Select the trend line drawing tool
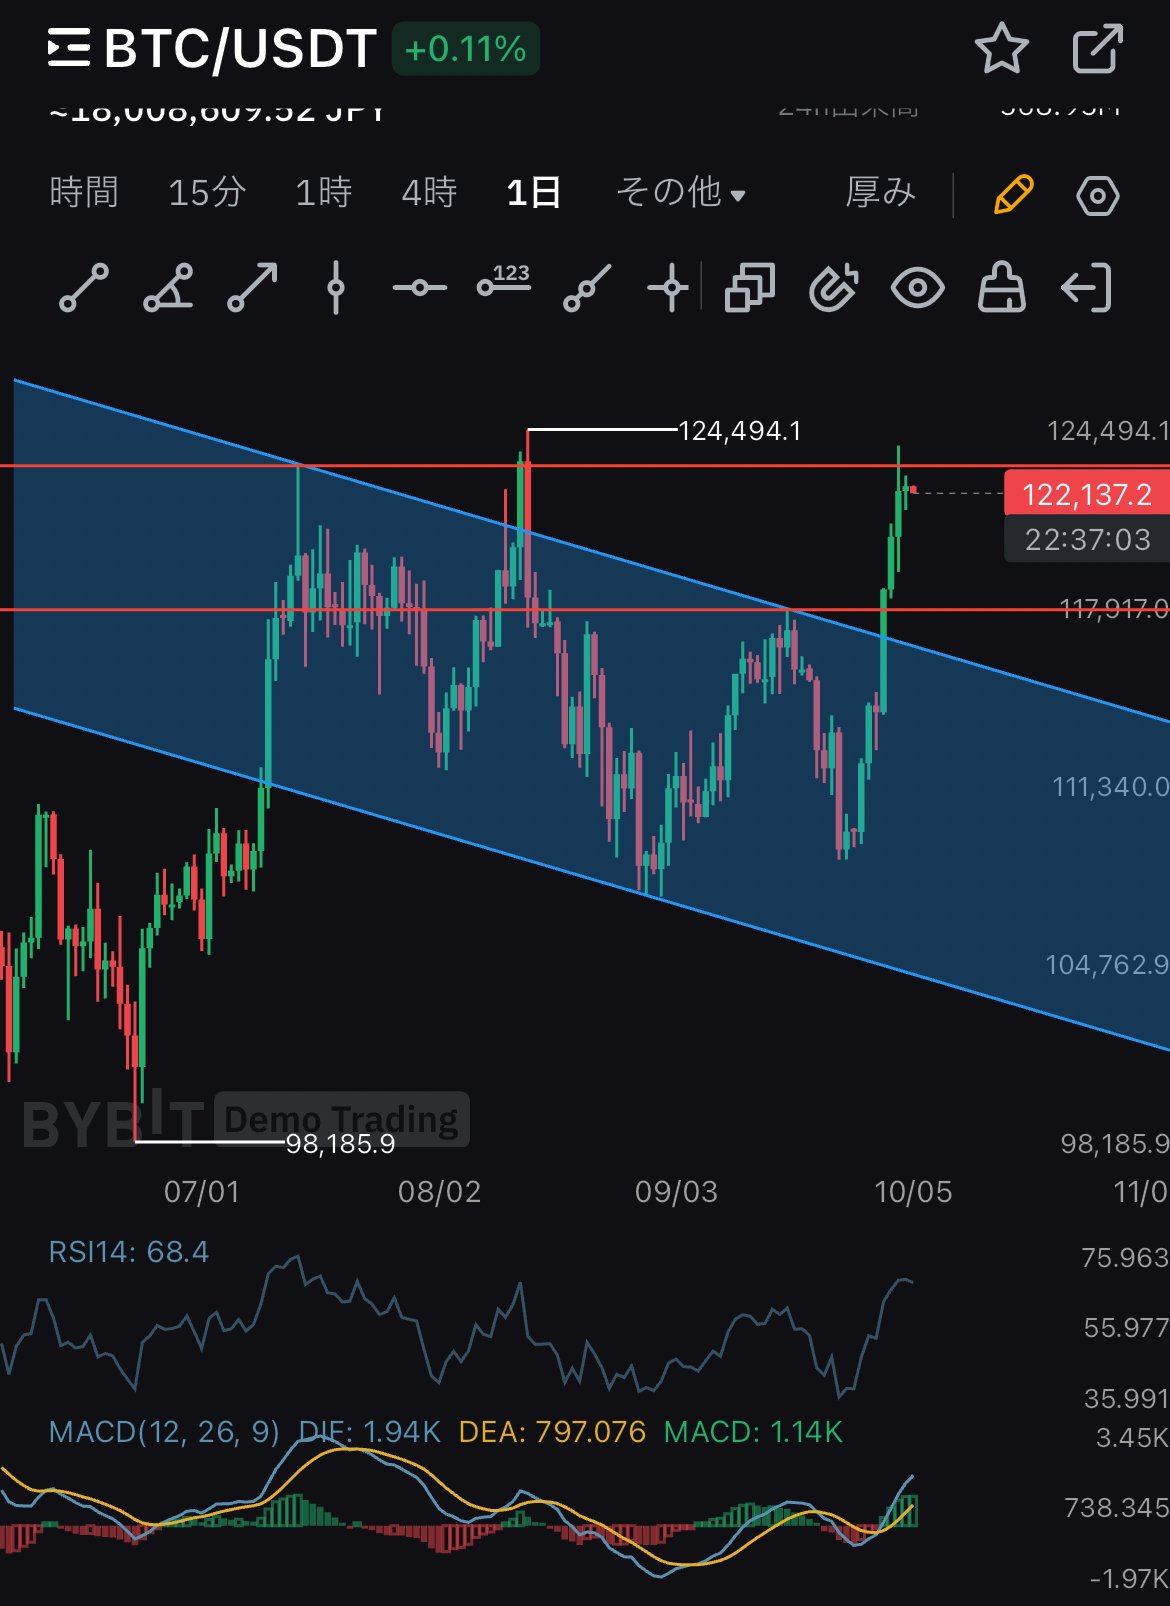 pos(84,288)
